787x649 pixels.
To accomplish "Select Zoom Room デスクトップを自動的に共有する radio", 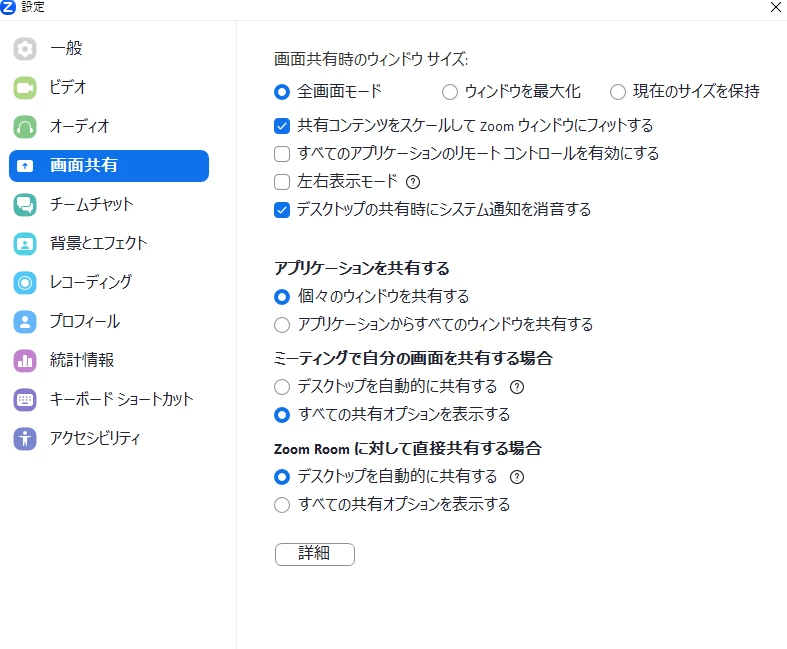I will (282, 476).
